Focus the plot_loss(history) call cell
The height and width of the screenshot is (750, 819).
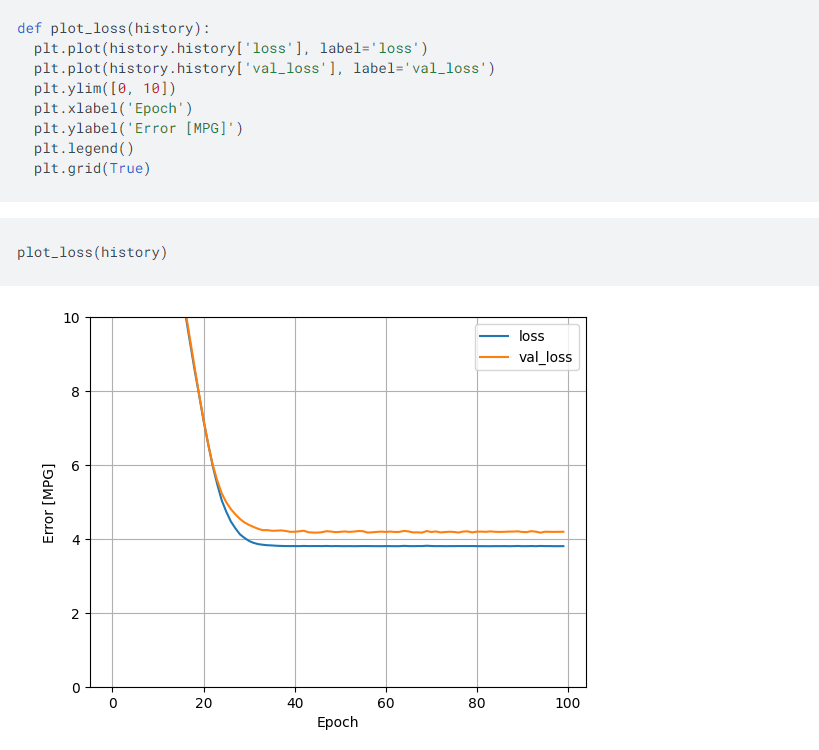pyautogui.click(x=92, y=252)
